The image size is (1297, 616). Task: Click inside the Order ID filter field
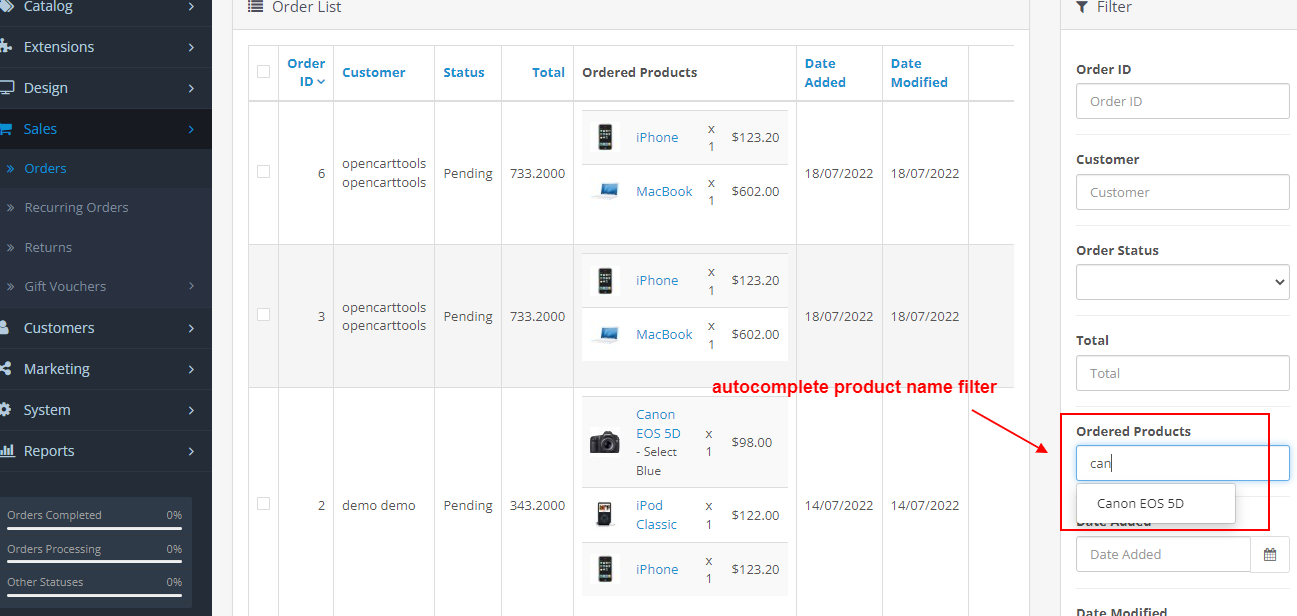pyautogui.click(x=1182, y=100)
